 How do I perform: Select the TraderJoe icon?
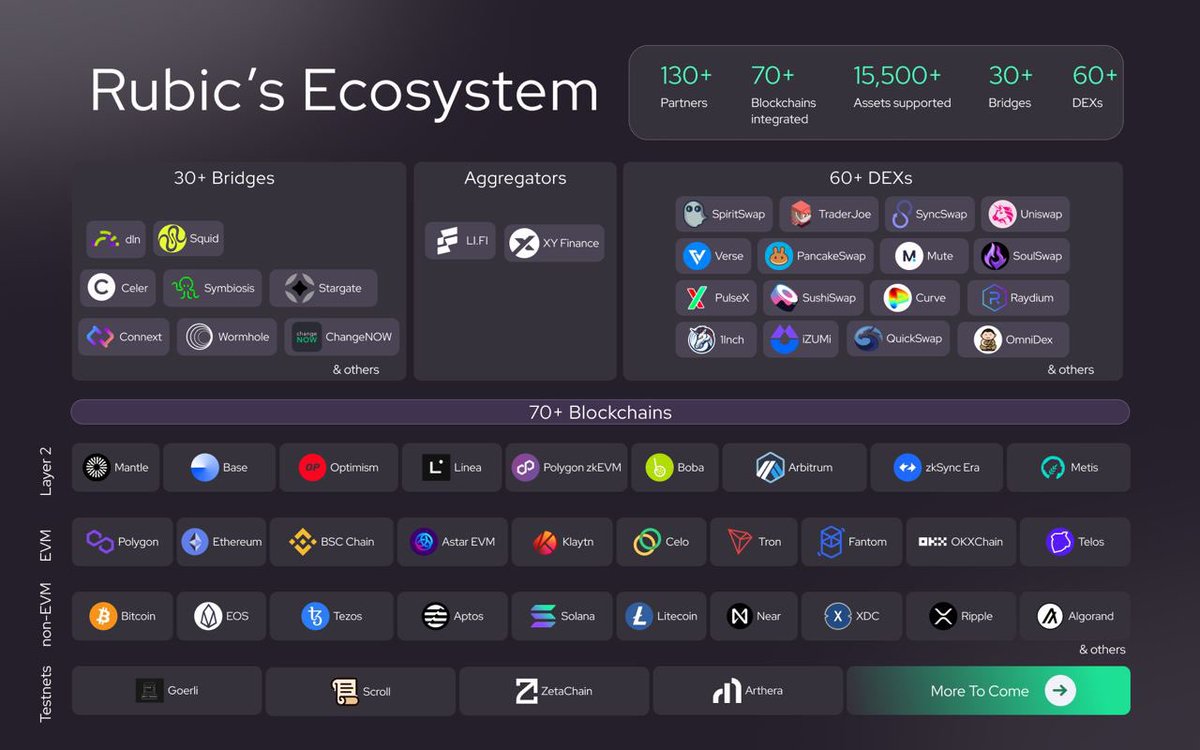pos(801,214)
